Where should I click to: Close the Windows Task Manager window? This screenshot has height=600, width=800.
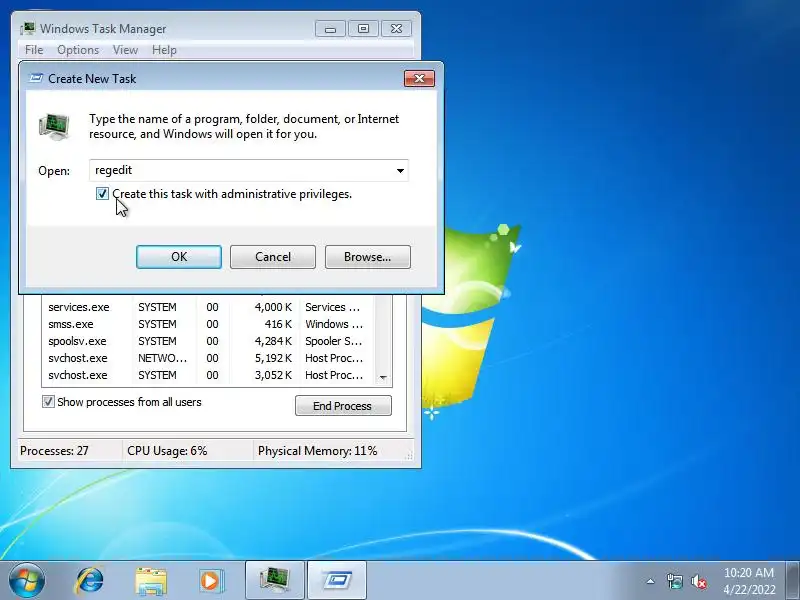point(396,29)
